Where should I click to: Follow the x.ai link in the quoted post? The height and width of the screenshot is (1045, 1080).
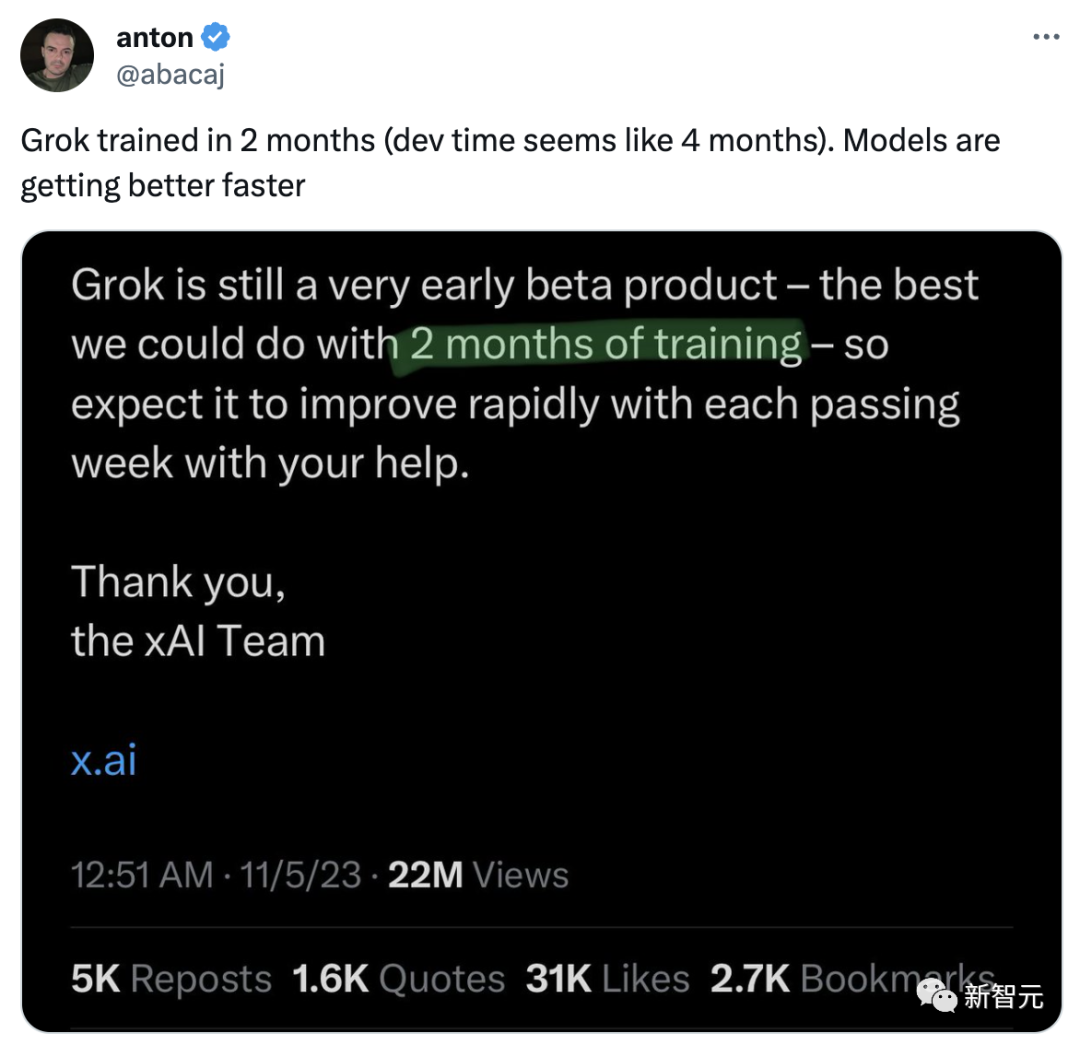pos(104,759)
